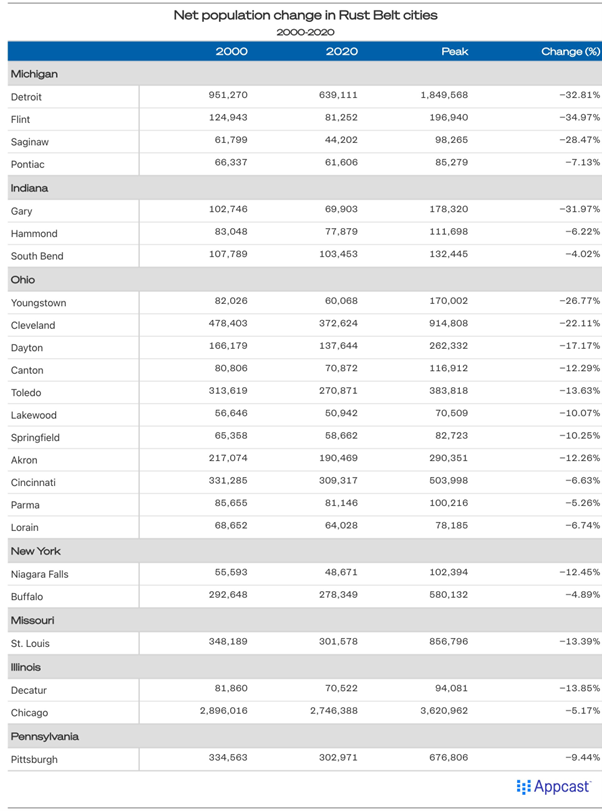Select Flint's change value −34.97%

(x=579, y=117)
